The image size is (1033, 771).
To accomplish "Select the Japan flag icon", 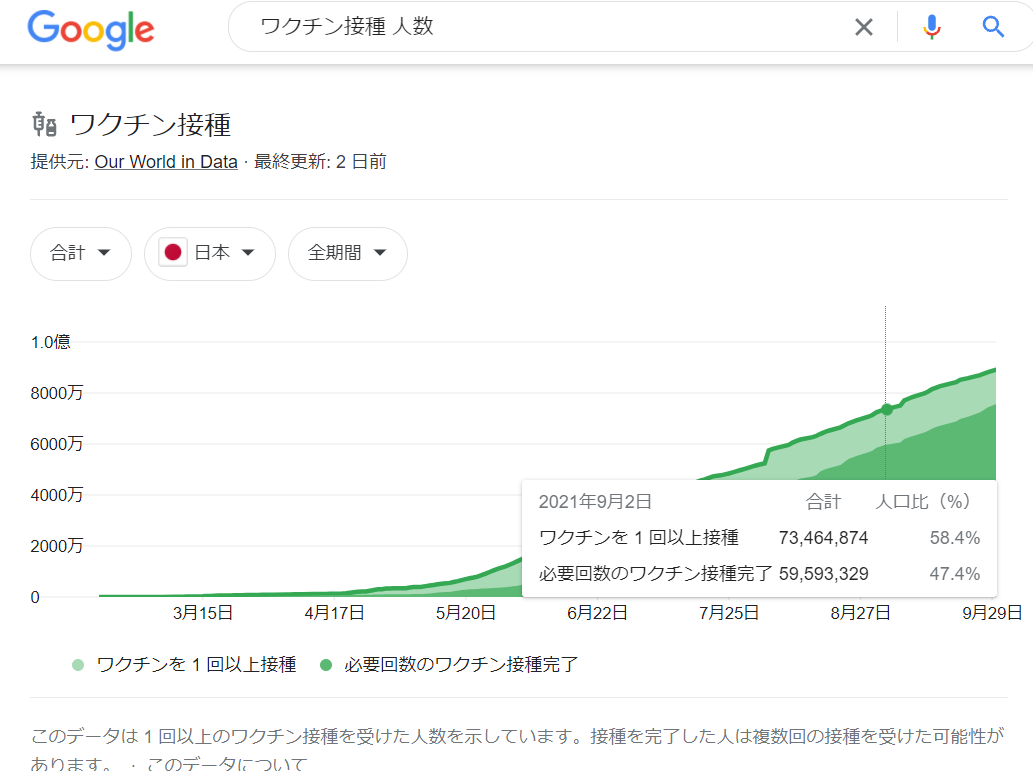I will tap(173, 252).
